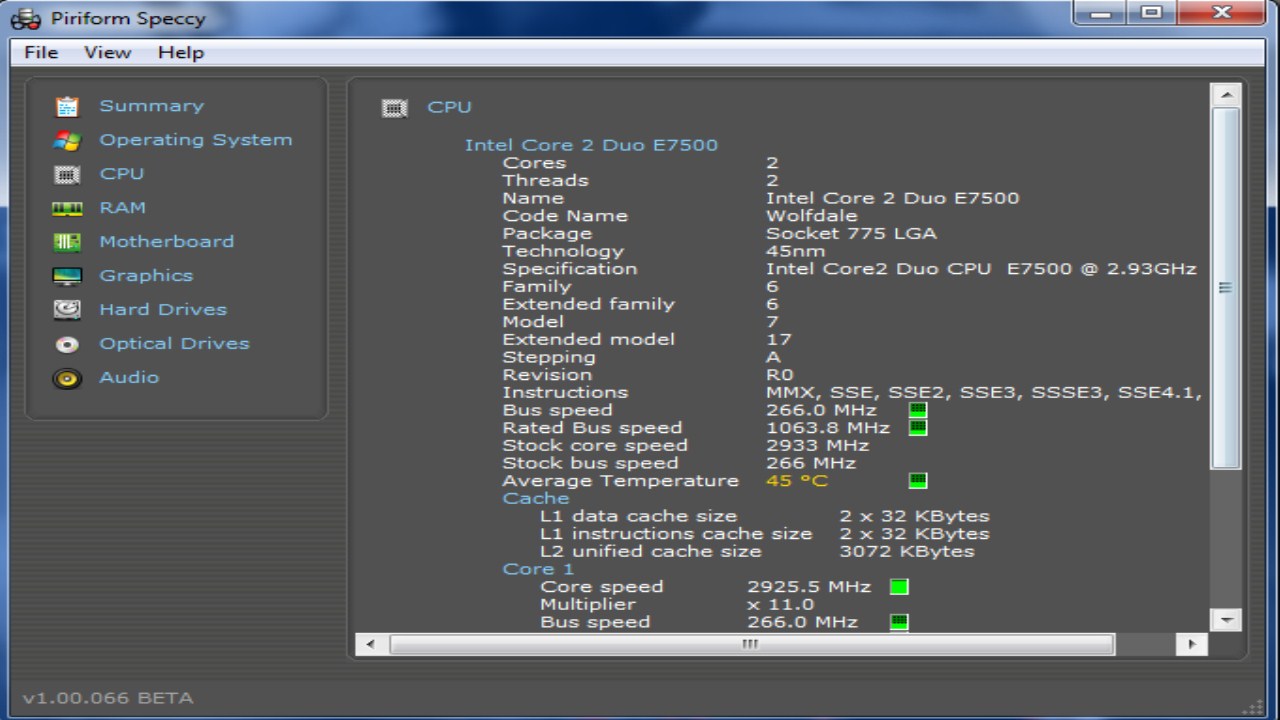Click the Summary sidebar icon
1280x720 pixels.
[67, 107]
